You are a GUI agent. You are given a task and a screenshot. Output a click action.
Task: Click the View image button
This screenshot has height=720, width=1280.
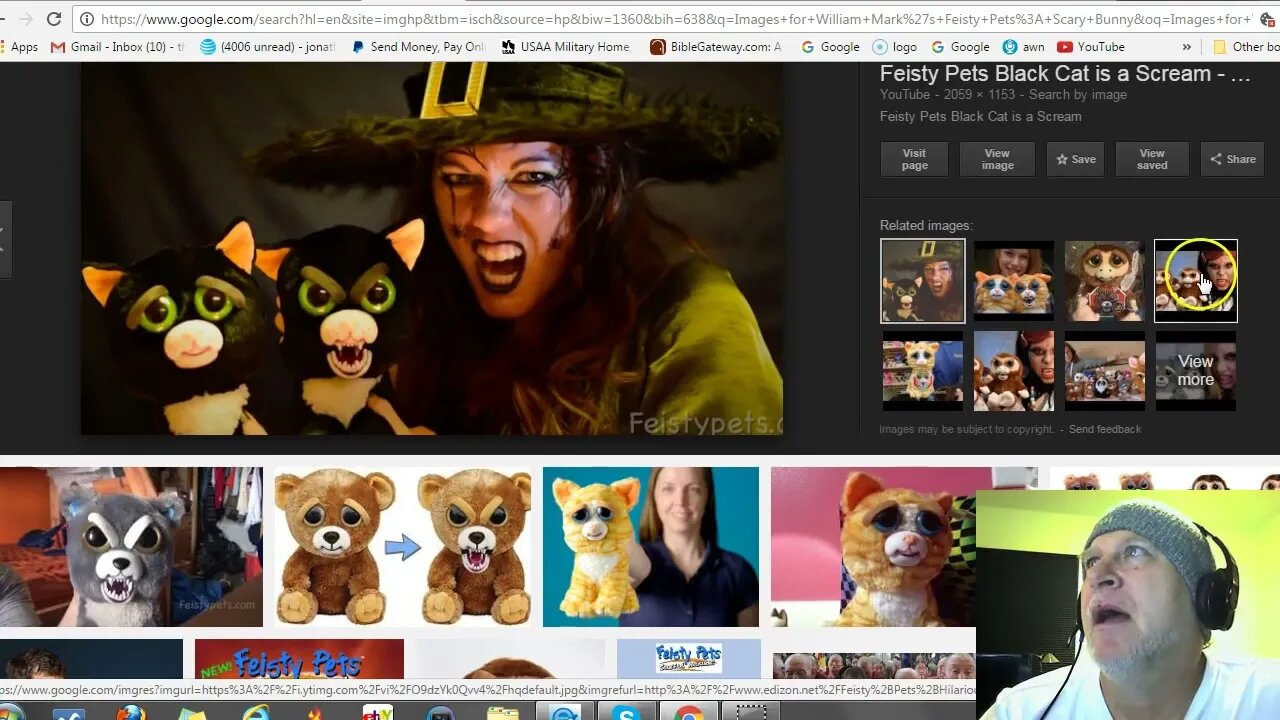pos(997,159)
